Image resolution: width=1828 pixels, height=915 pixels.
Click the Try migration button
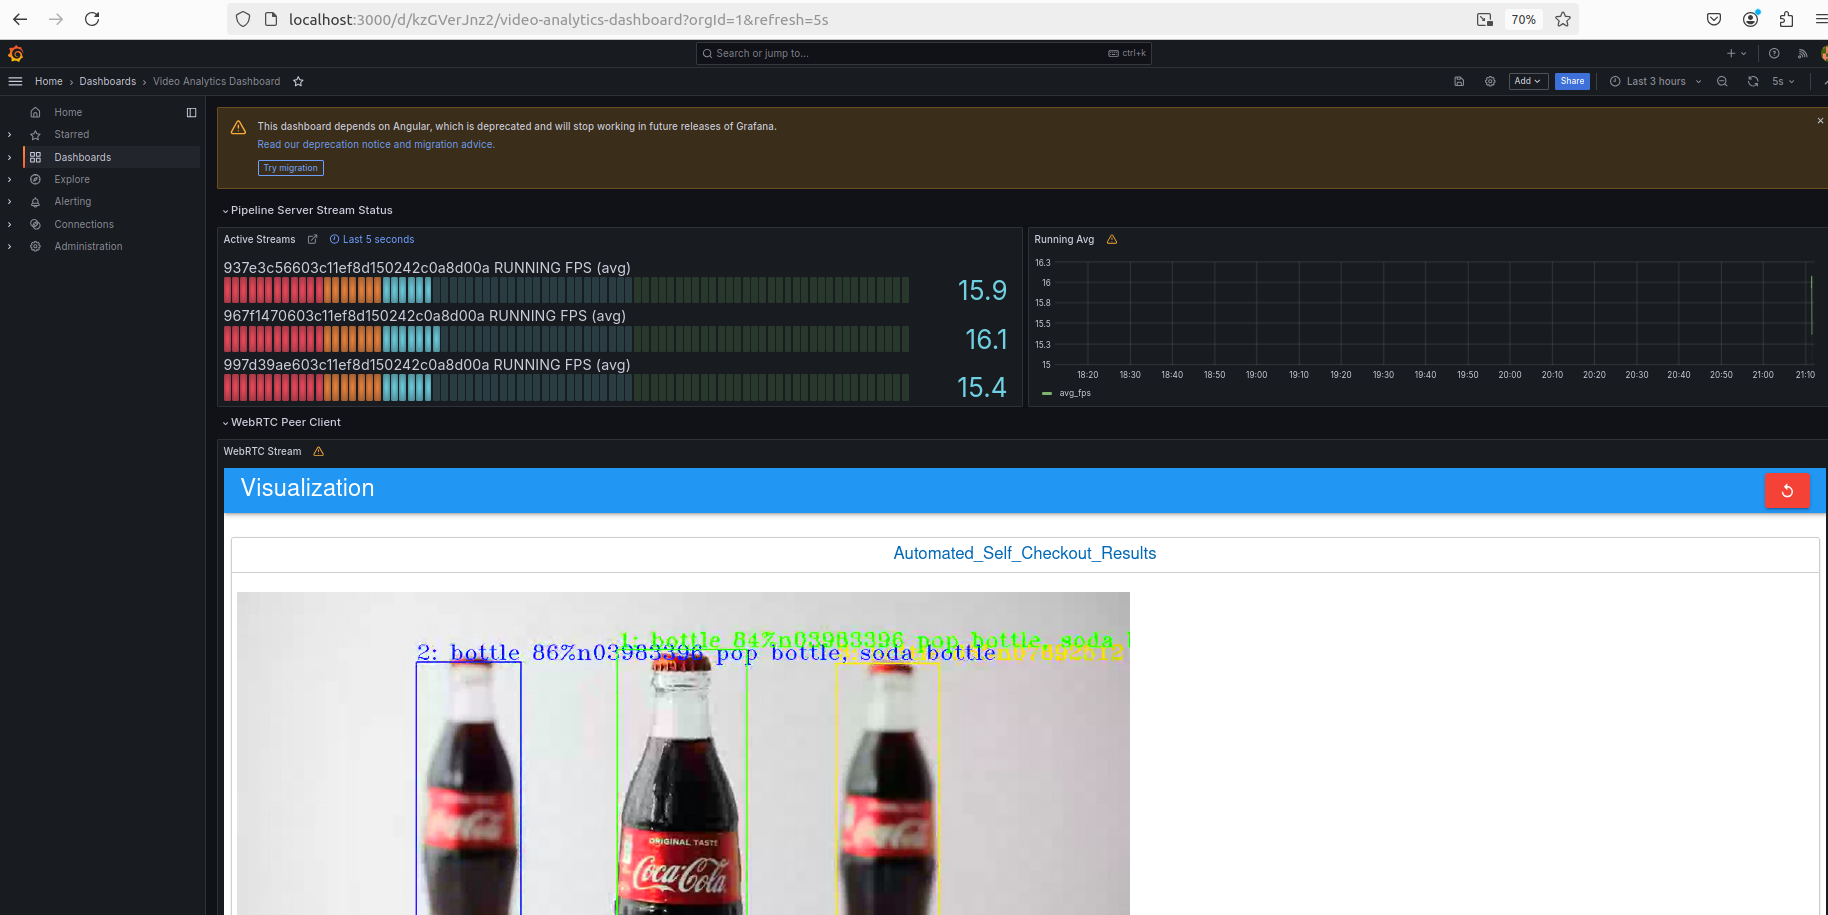[290, 168]
